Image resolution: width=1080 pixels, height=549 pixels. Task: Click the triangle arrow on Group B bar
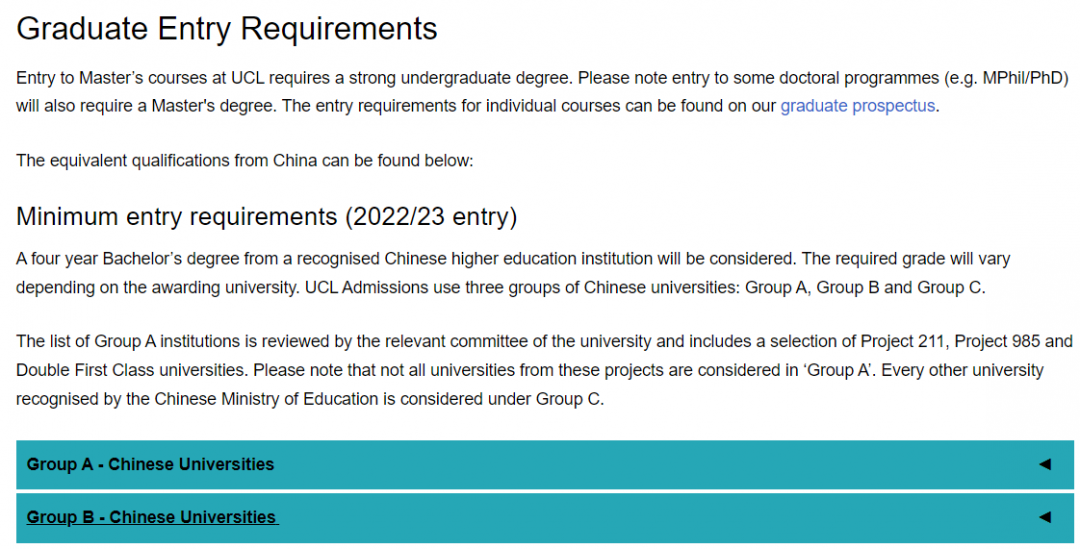click(x=1045, y=517)
